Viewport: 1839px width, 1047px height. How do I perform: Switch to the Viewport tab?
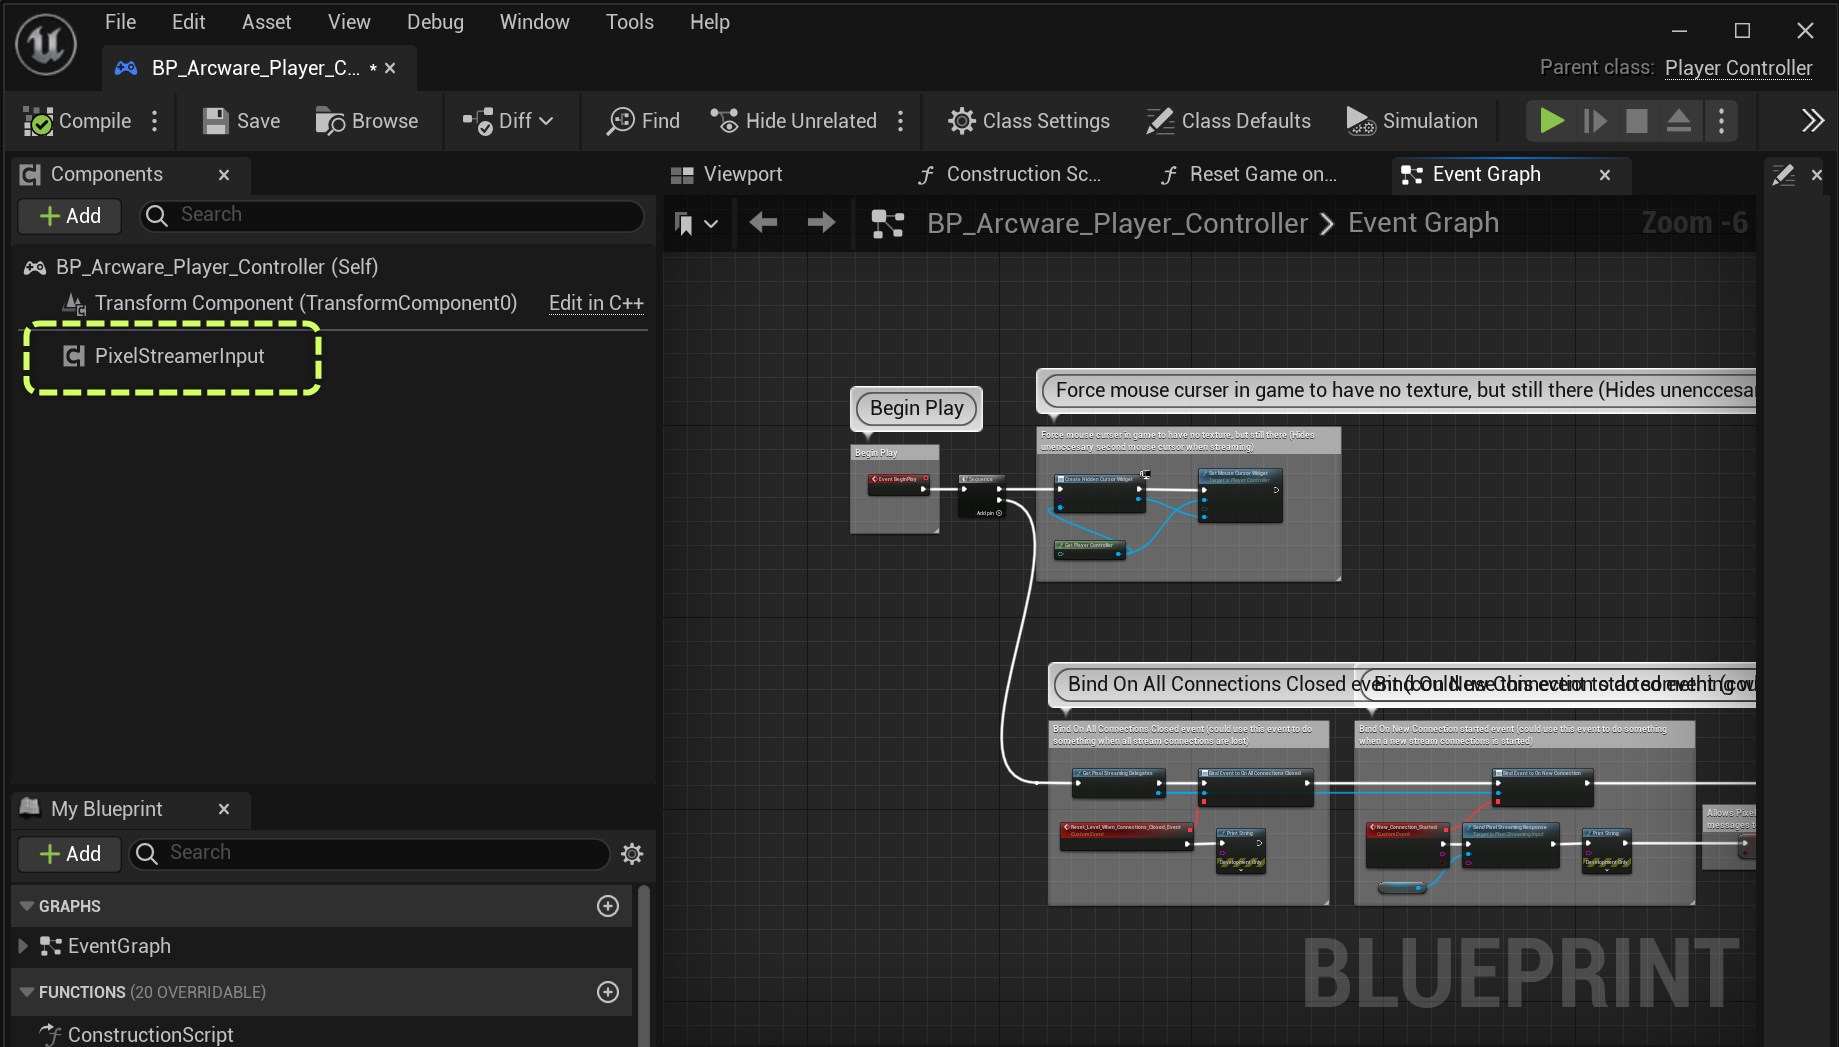727,175
